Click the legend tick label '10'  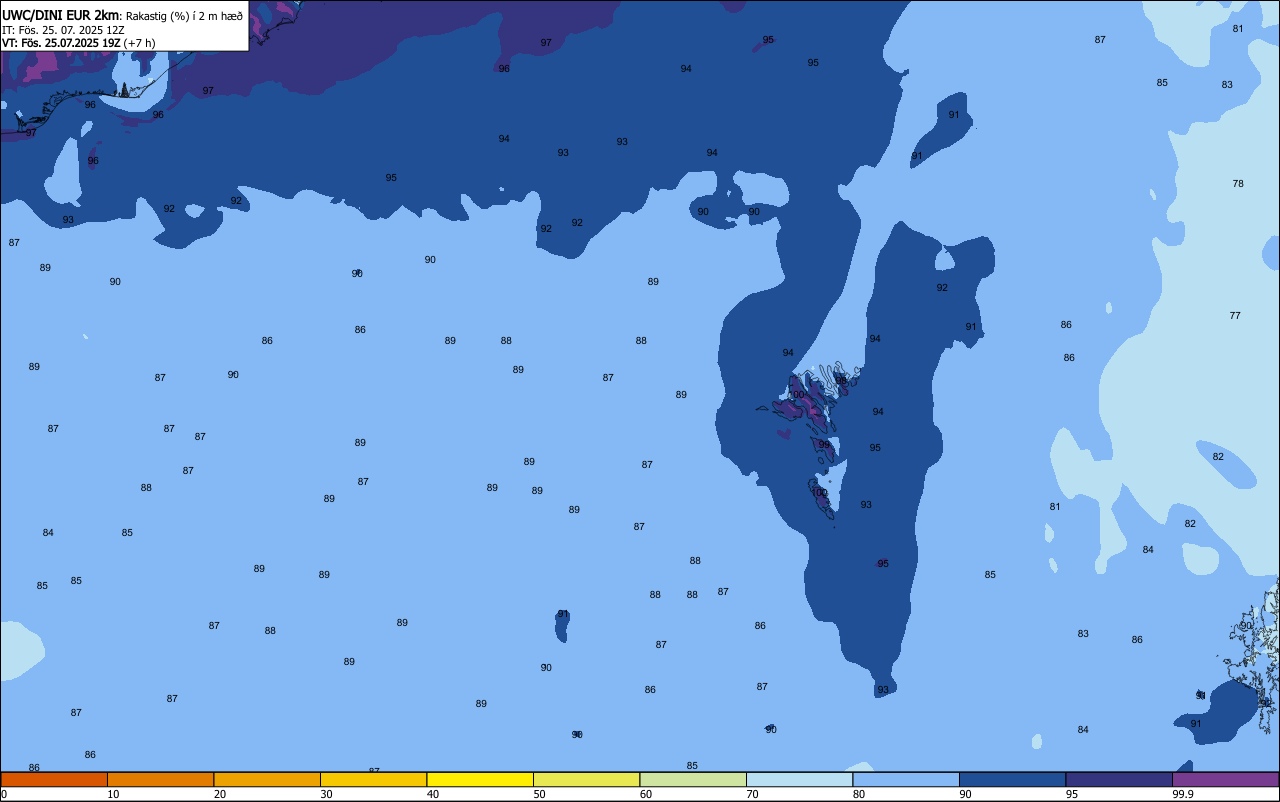113,794
